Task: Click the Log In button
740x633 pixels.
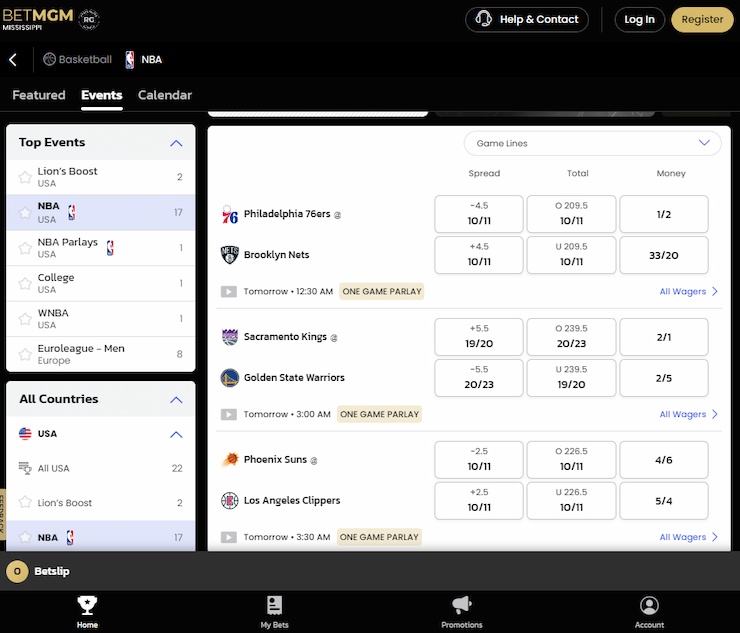Action: click(639, 19)
